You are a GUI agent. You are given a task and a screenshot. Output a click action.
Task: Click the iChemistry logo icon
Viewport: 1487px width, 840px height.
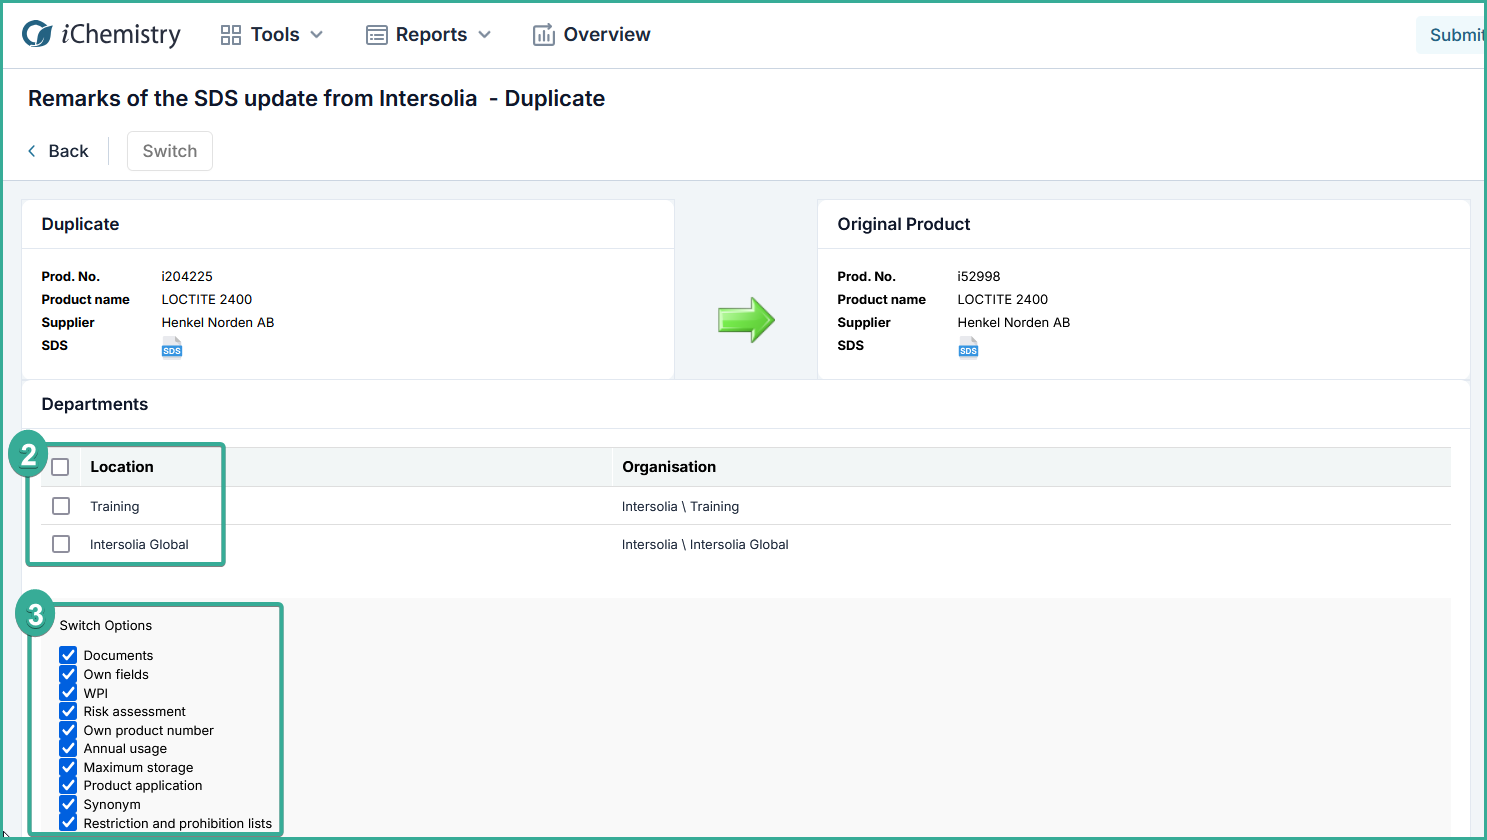(x=37, y=34)
